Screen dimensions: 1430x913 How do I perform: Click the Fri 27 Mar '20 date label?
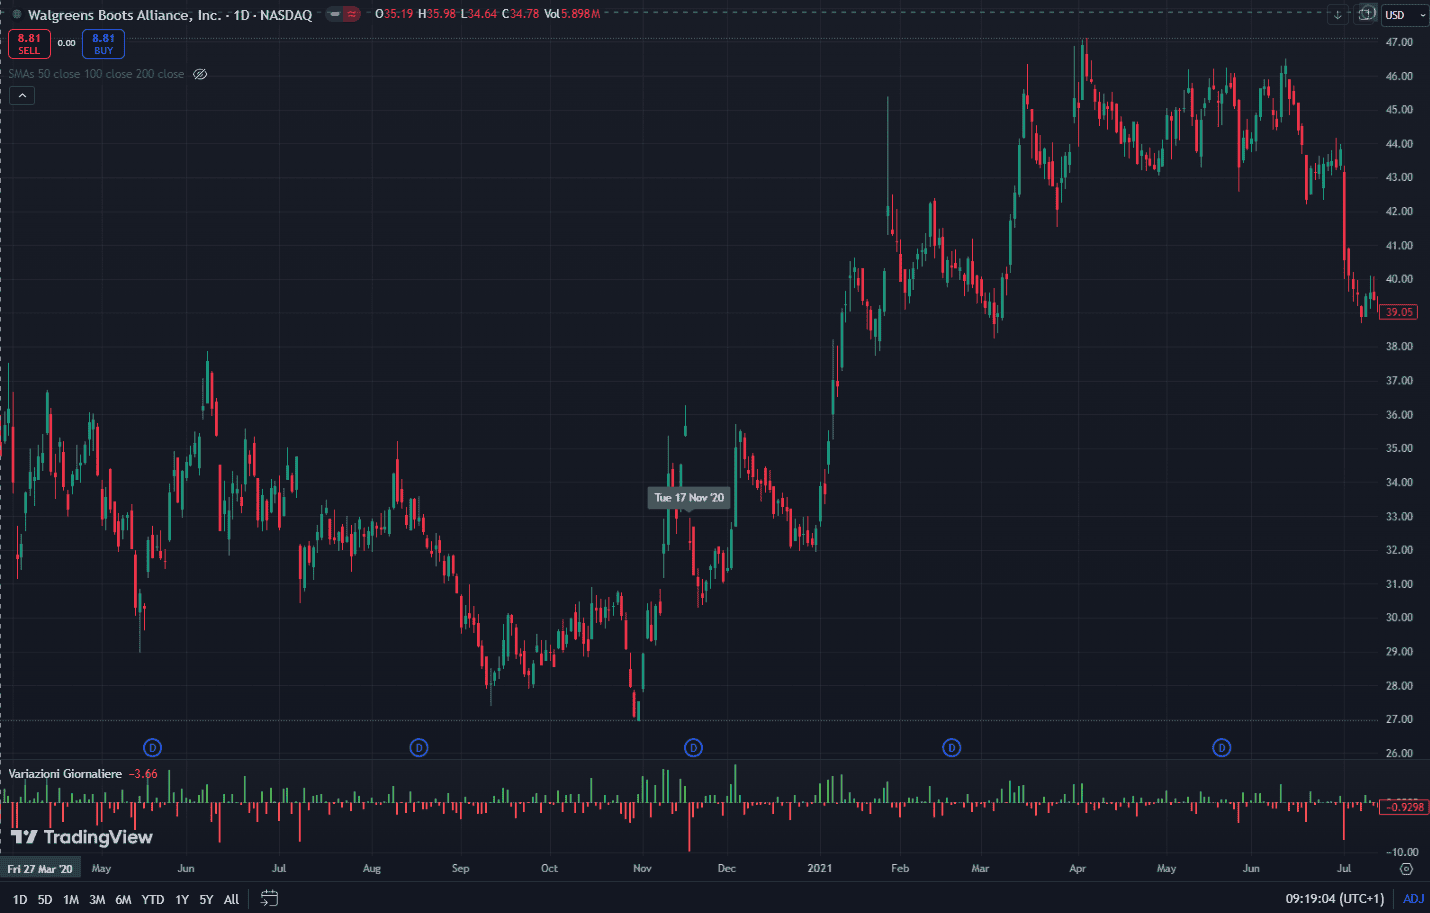(40, 869)
